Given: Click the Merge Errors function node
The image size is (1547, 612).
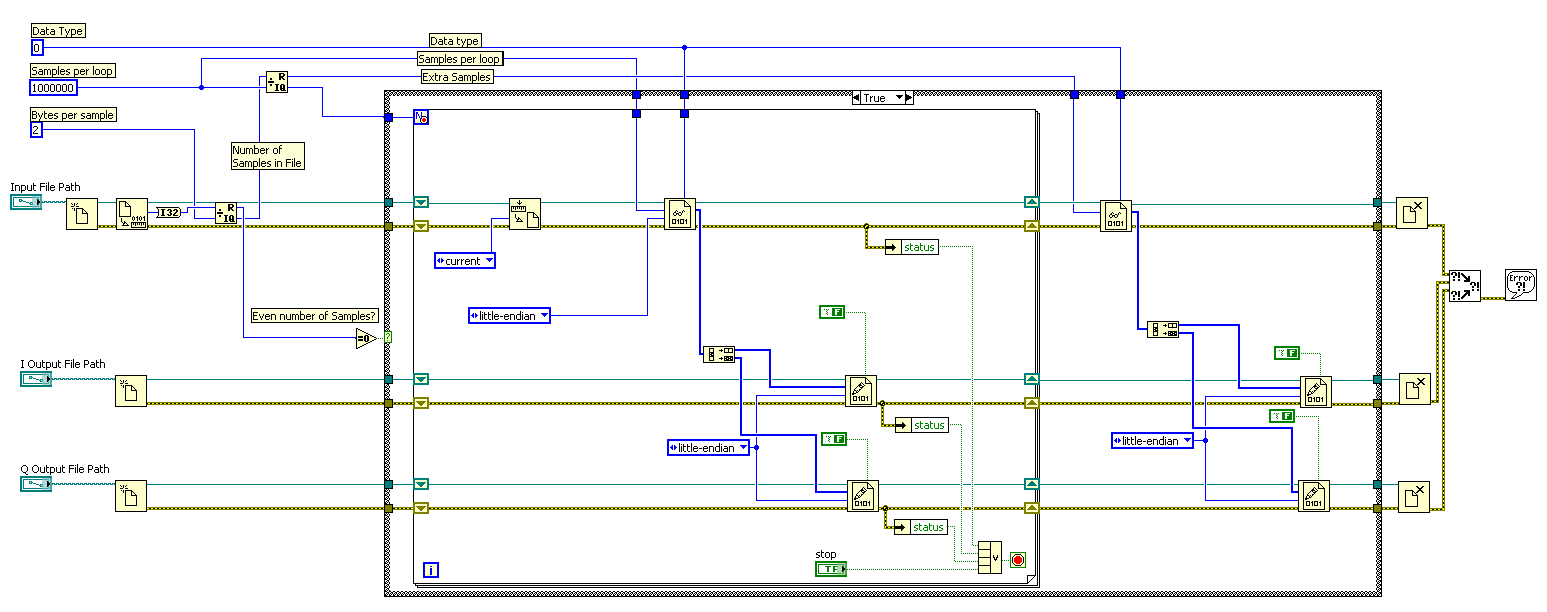Looking at the screenshot, I should click(x=1465, y=285).
